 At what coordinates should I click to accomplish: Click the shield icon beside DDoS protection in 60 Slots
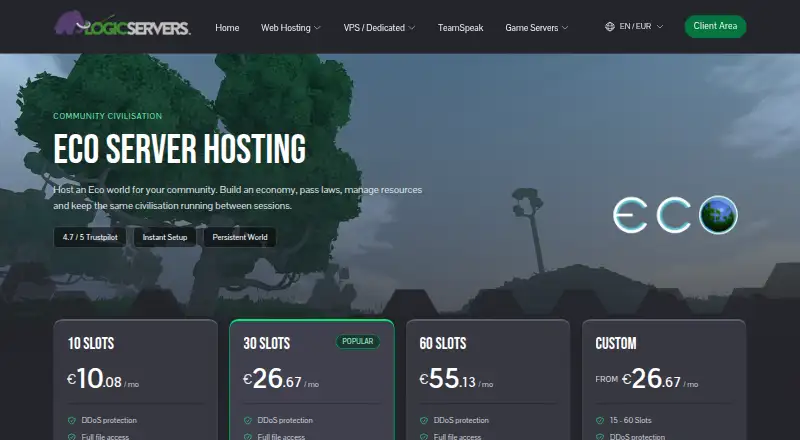point(424,421)
